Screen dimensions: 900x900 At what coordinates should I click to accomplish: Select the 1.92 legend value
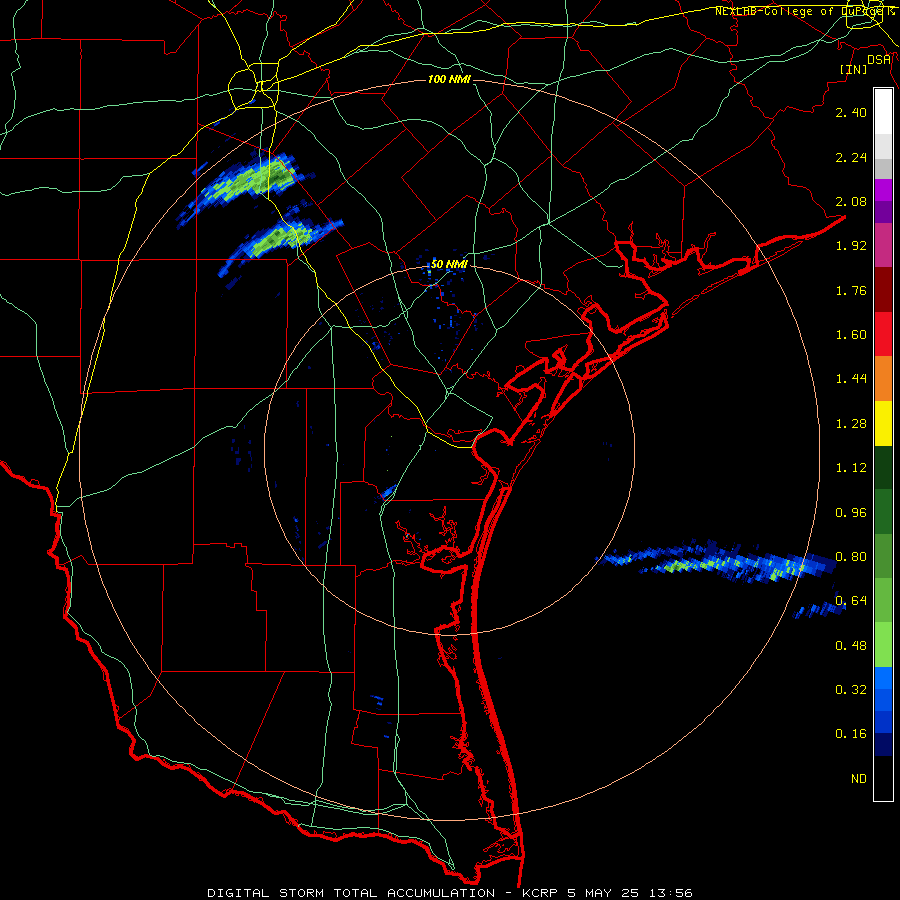[851, 246]
